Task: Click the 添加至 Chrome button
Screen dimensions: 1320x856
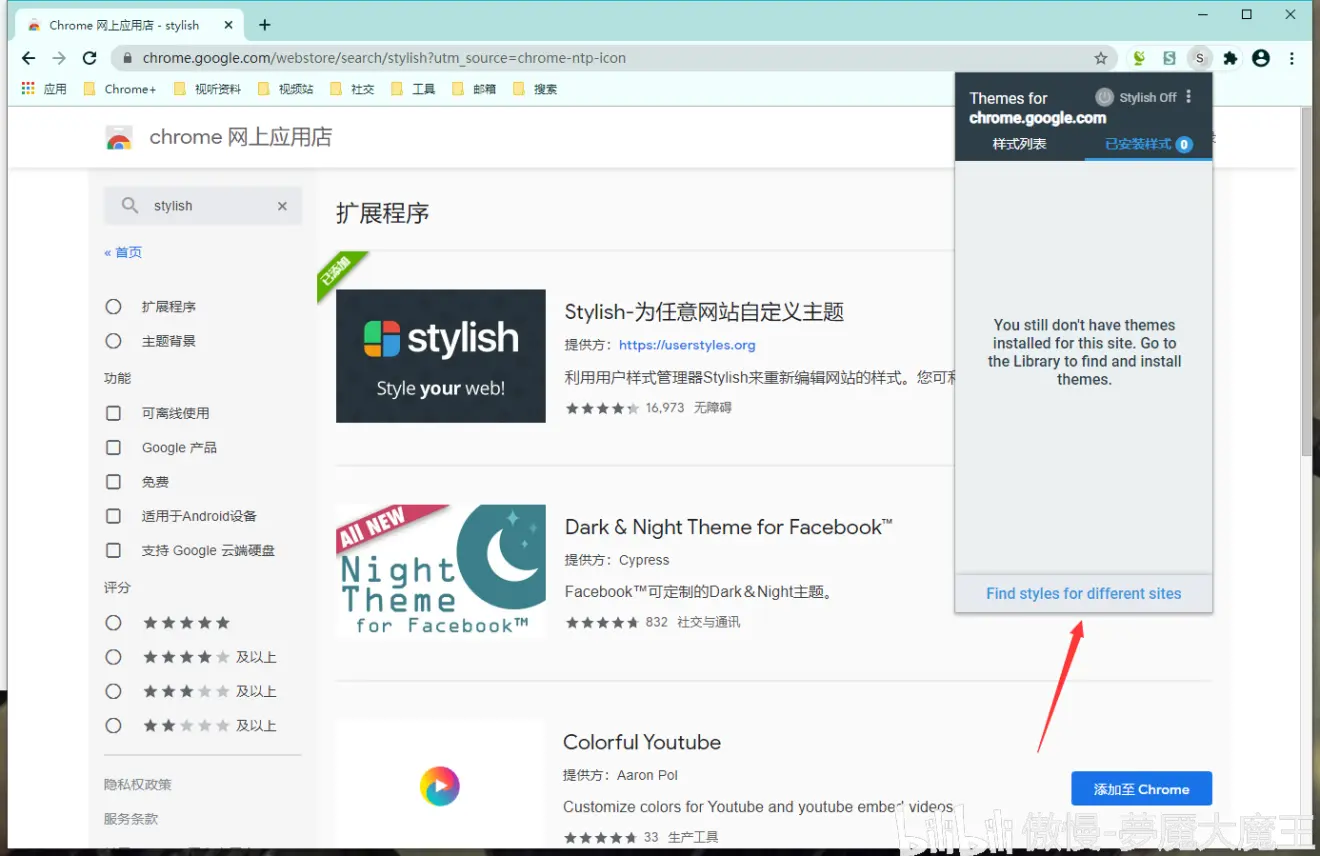Action: [1141, 789]
